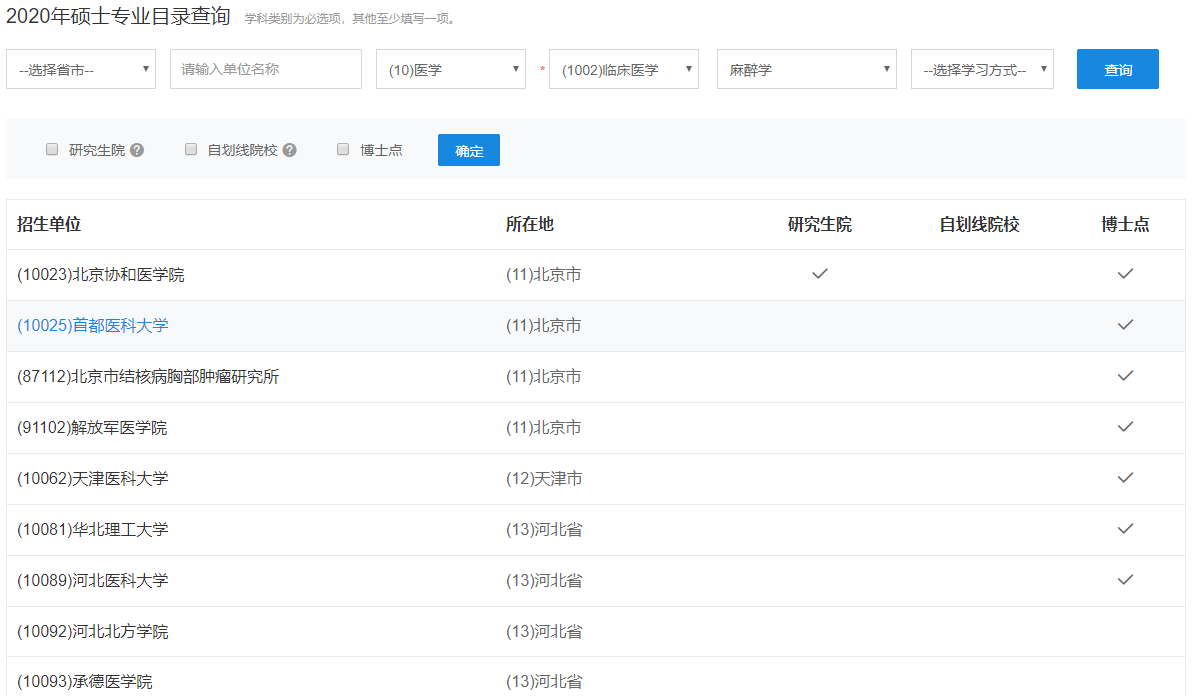
Task: Click the 所在地 column header
Action: pos(529,224)
